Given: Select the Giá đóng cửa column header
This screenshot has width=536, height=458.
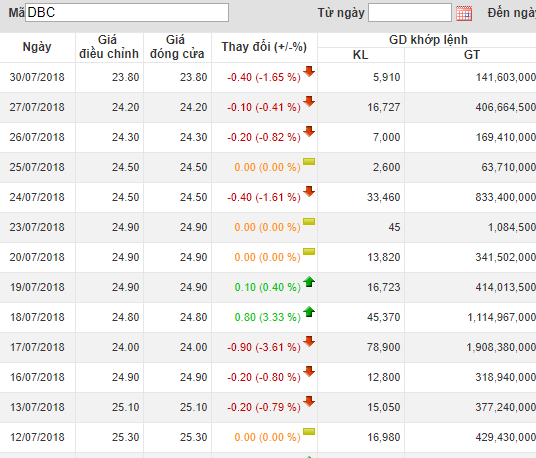Looking at the screenshot, I should coord(177,47).
